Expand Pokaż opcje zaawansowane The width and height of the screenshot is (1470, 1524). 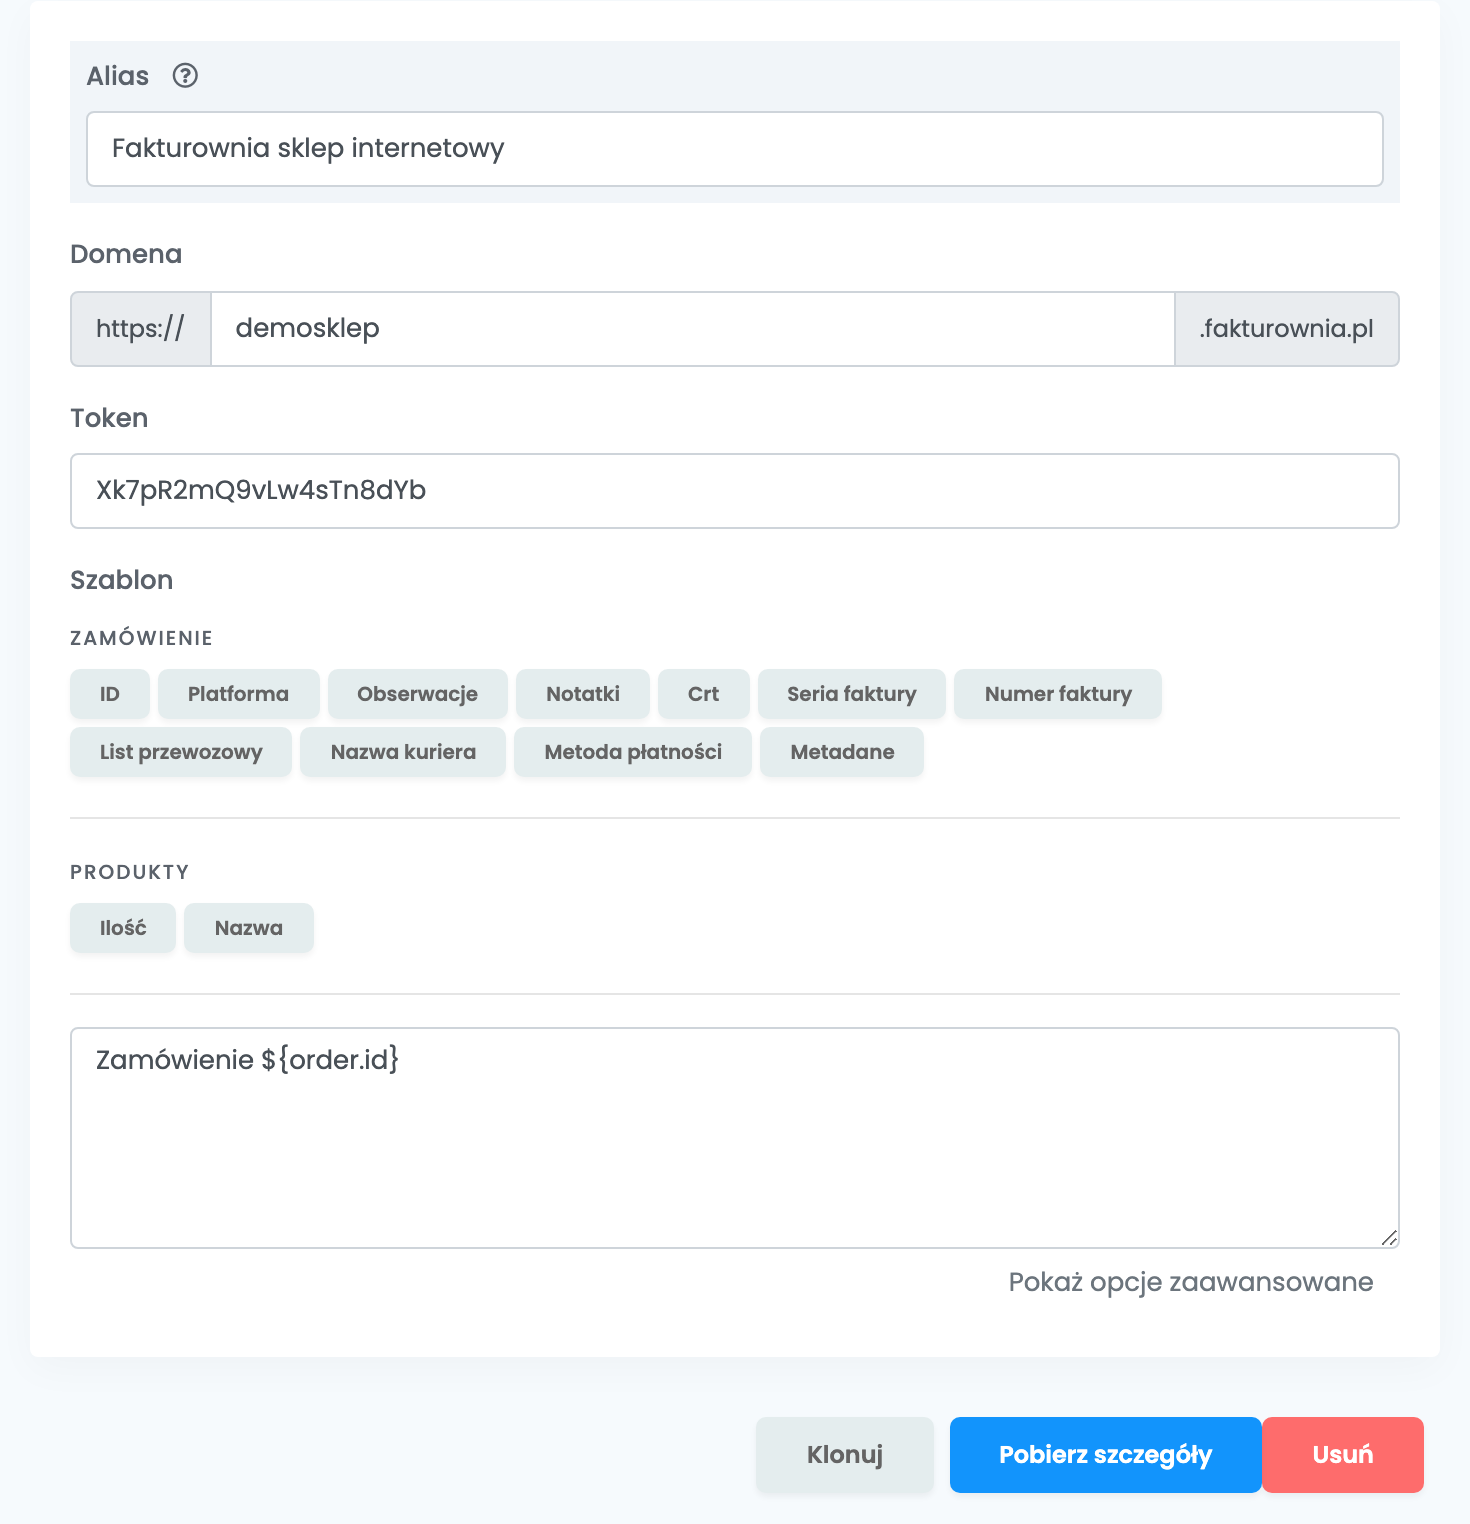pyautogui.click(x=1191, y=1283)
